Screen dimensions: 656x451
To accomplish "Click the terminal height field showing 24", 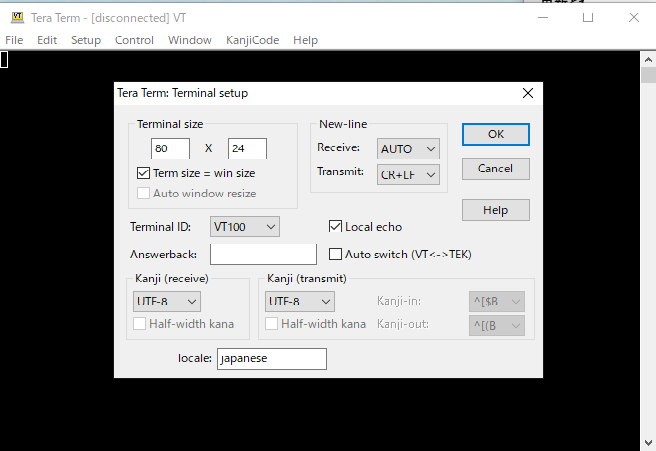I will point(247,149).
